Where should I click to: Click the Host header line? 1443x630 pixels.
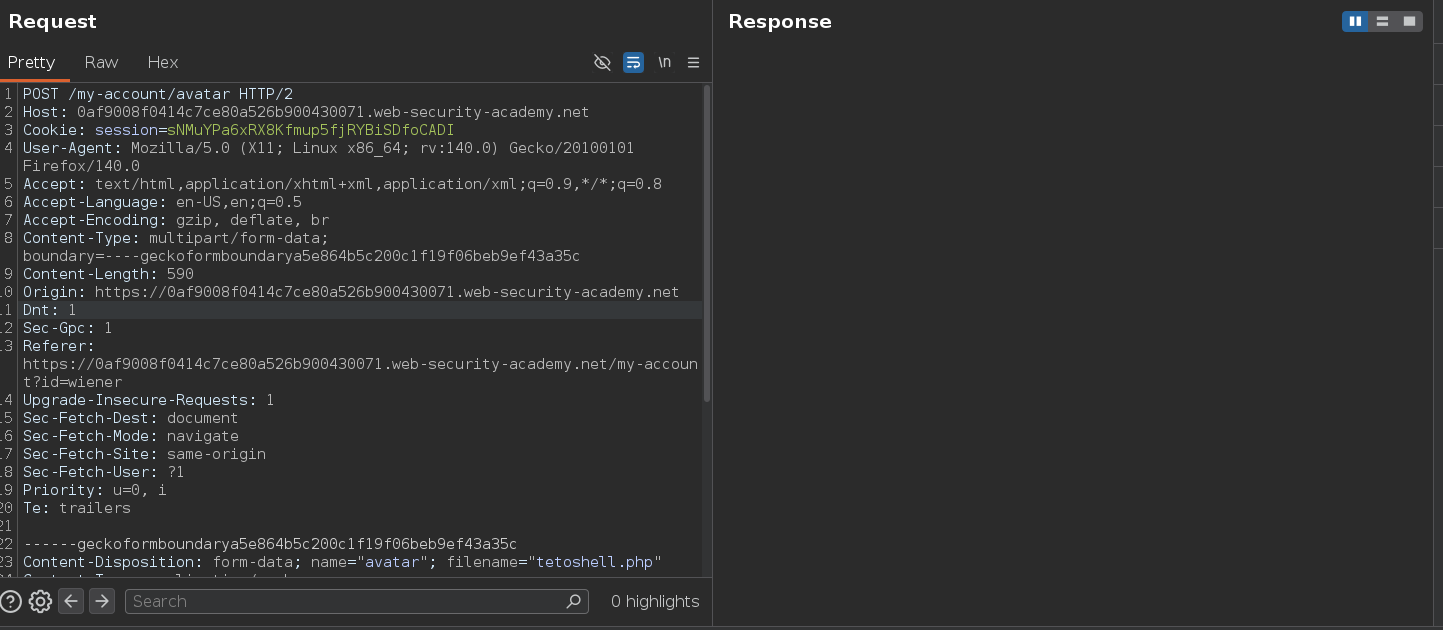click(306, 112)
